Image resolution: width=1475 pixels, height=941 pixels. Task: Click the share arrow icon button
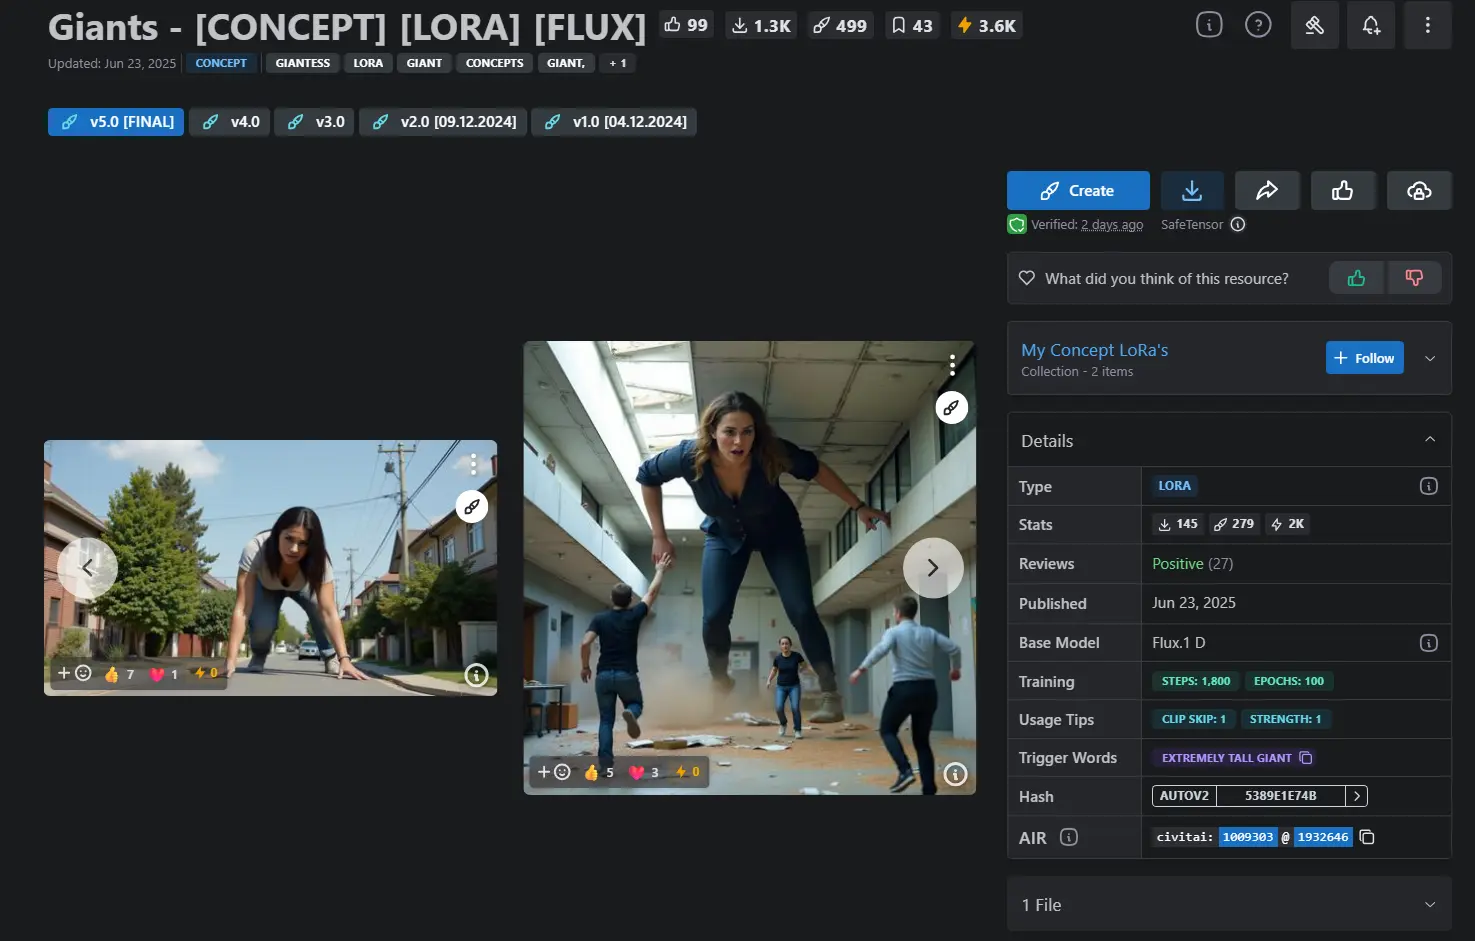coord(1267,191)
